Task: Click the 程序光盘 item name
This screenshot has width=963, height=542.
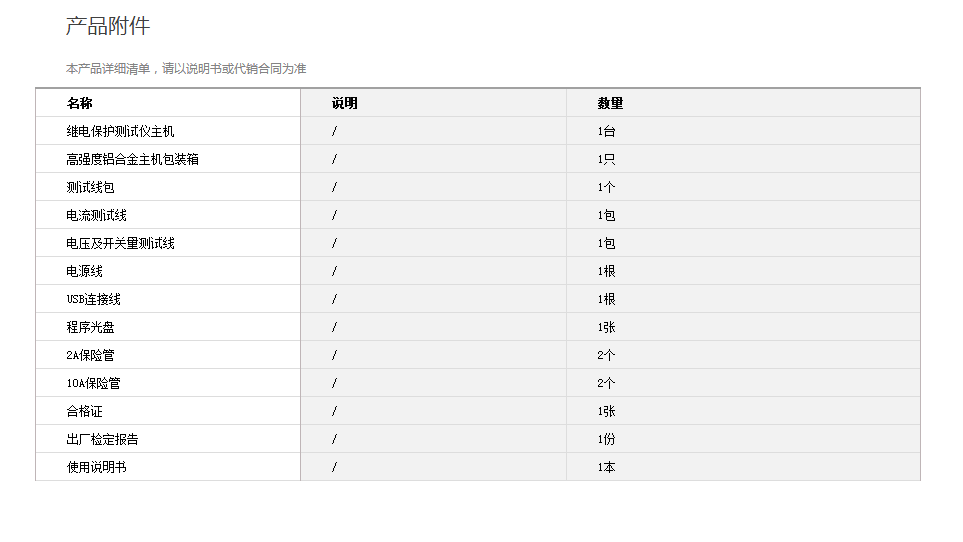Action: coord(91,327)
